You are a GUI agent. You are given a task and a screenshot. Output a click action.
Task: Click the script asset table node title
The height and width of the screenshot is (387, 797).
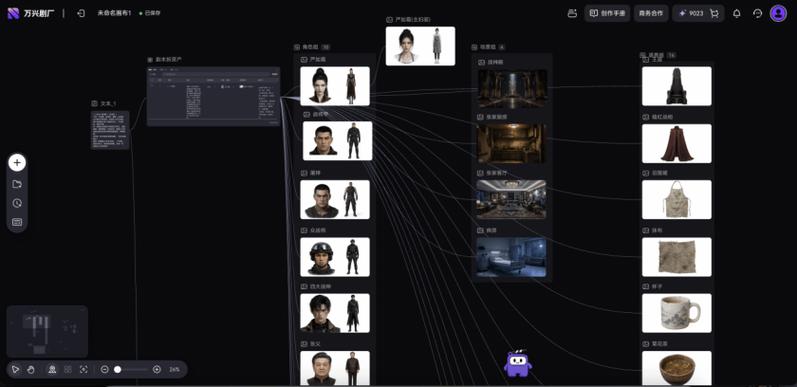click(x=168, y=59)
